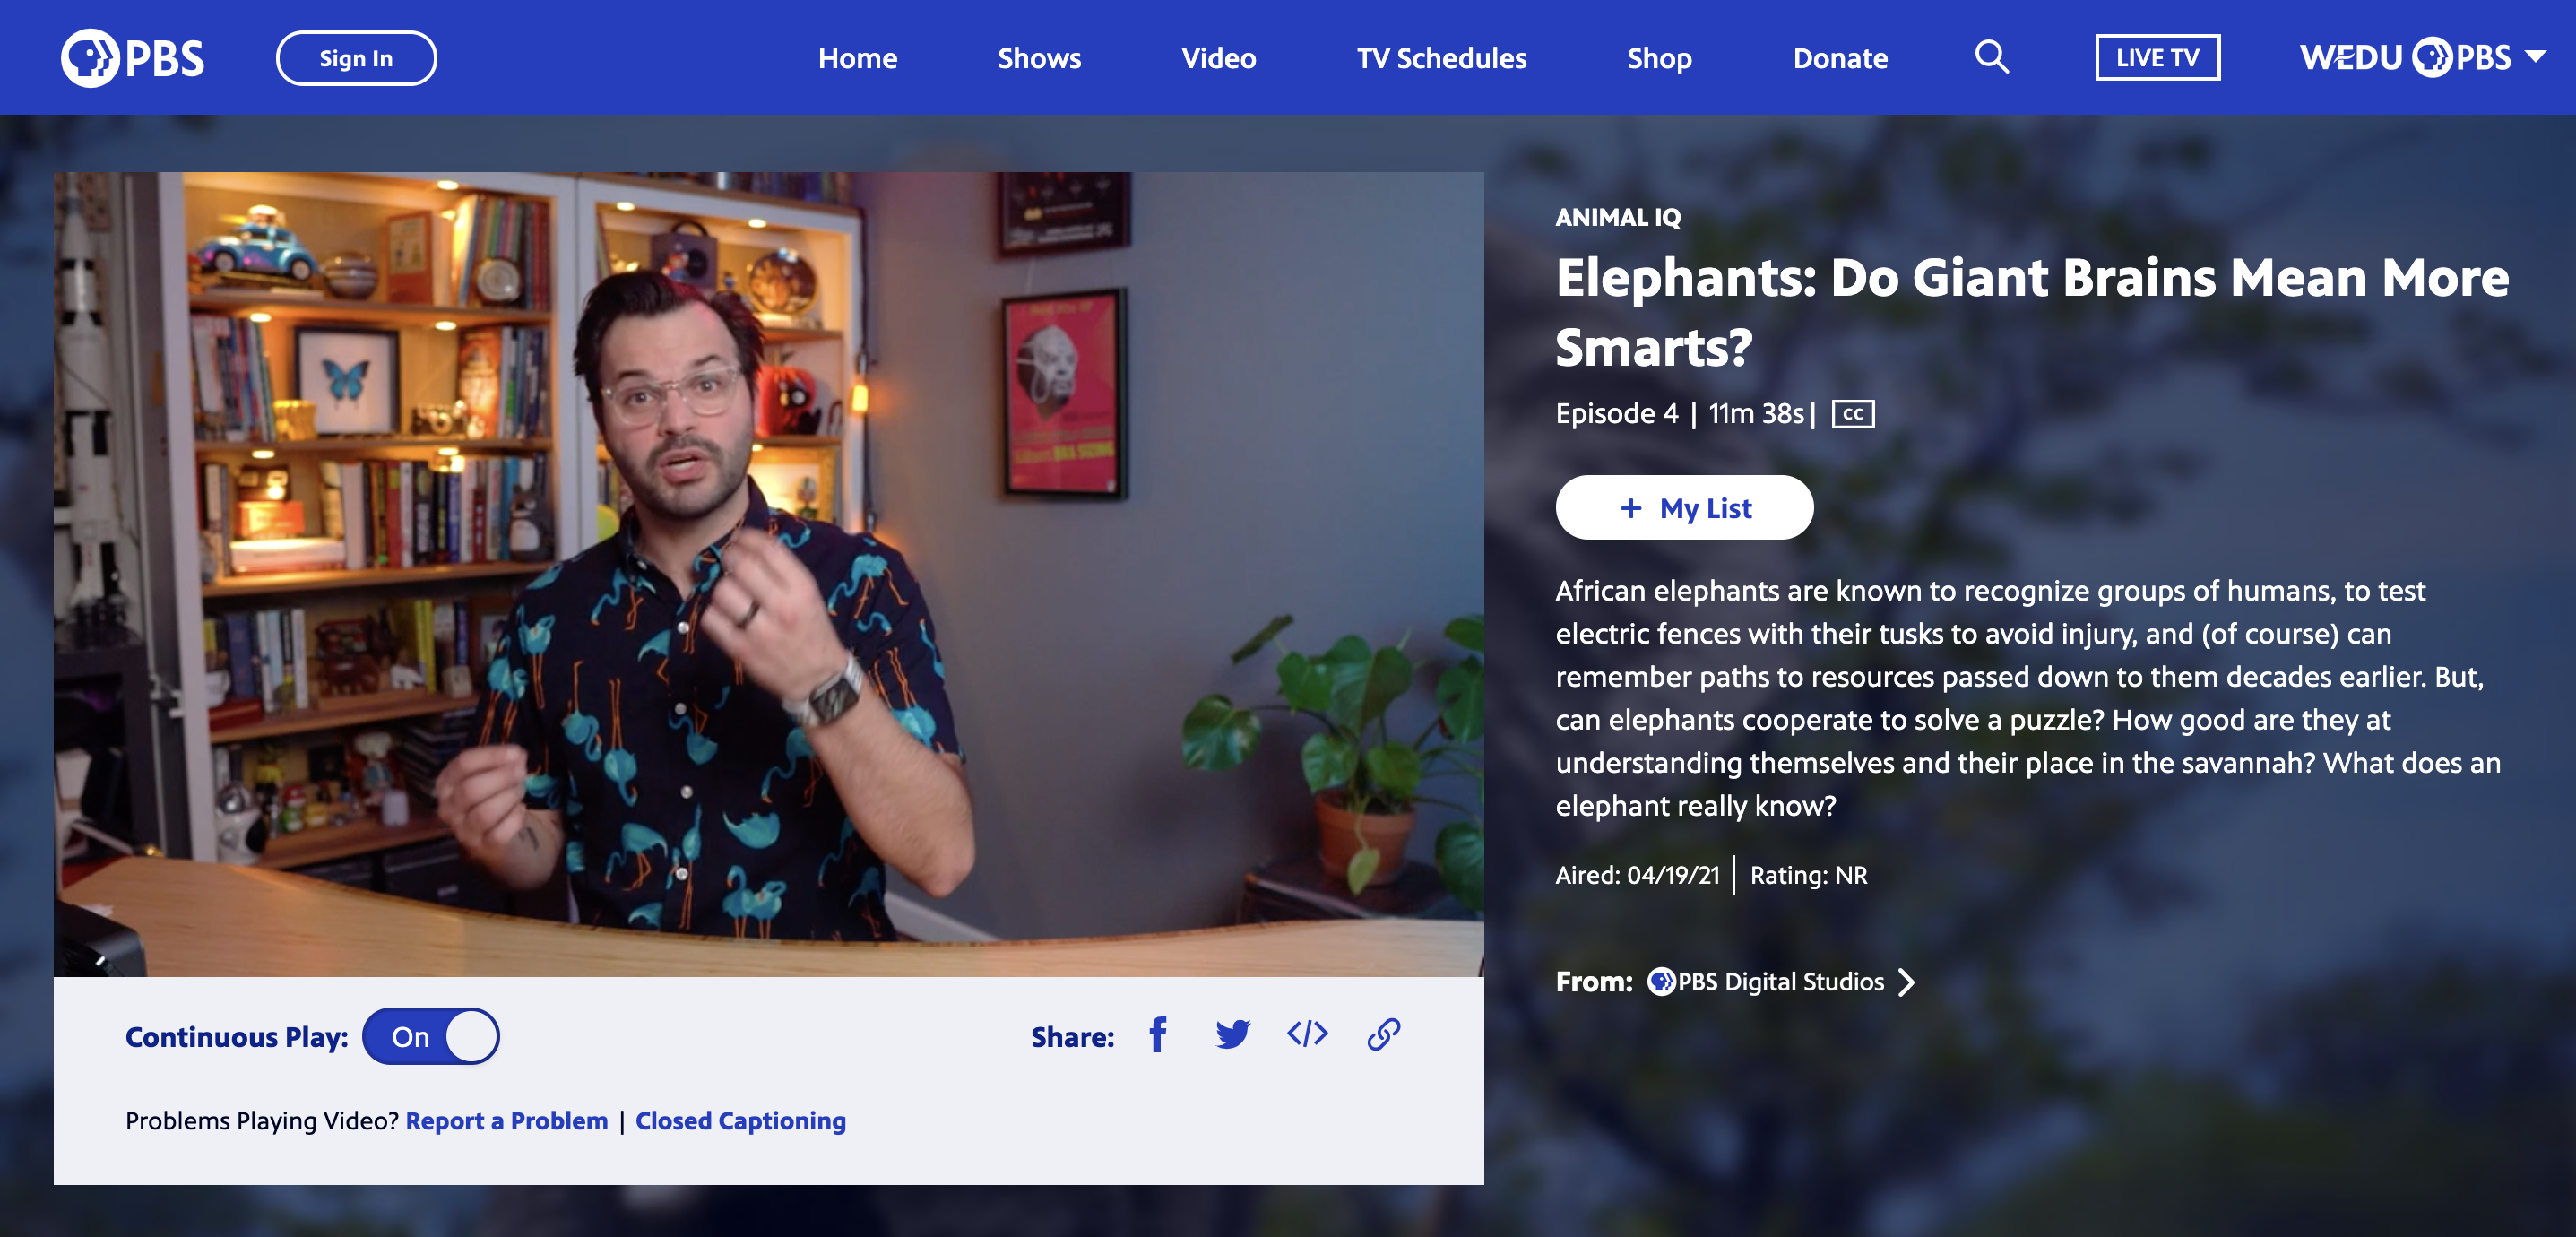Share the video on Facebook
The image size is (2576, 1237).
pos(1158,1034)
